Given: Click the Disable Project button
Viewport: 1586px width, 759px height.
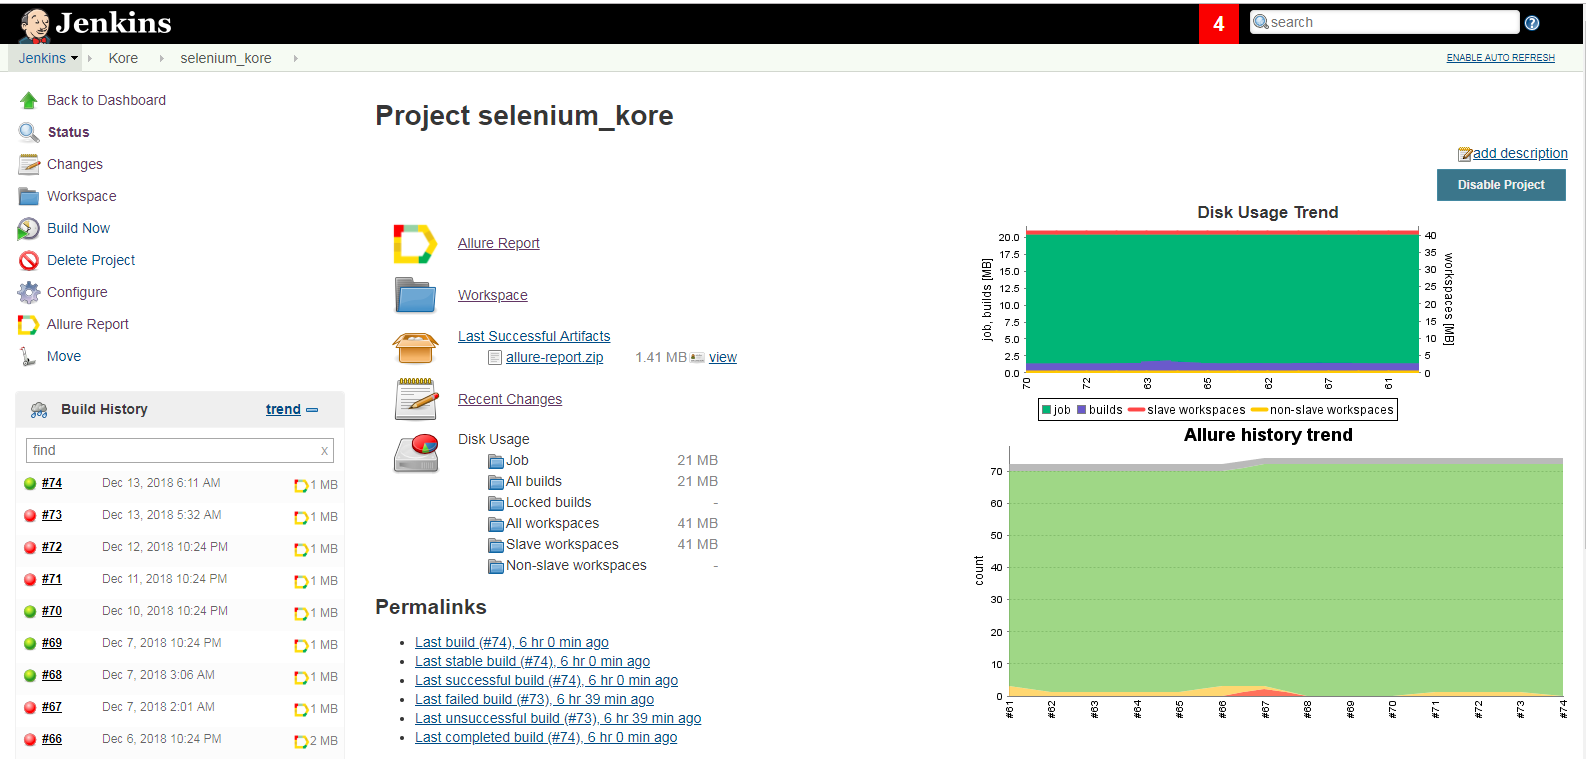Looking at the screenshot, I should click(x=1501, y=185).
